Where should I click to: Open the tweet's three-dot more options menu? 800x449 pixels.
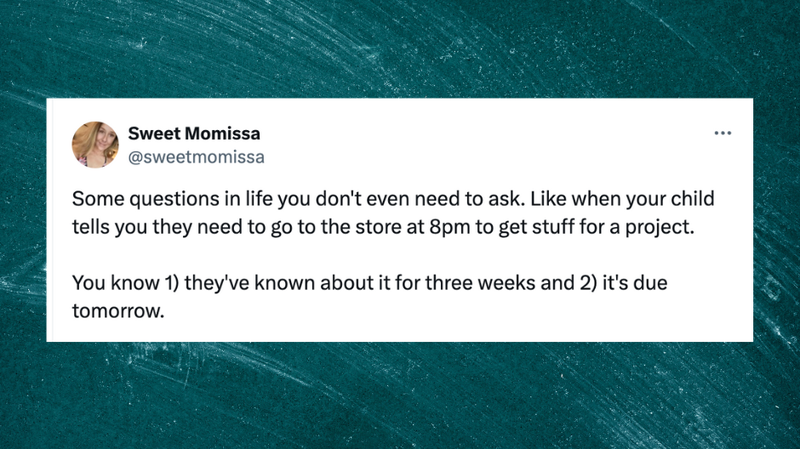[x=722, y=133]
